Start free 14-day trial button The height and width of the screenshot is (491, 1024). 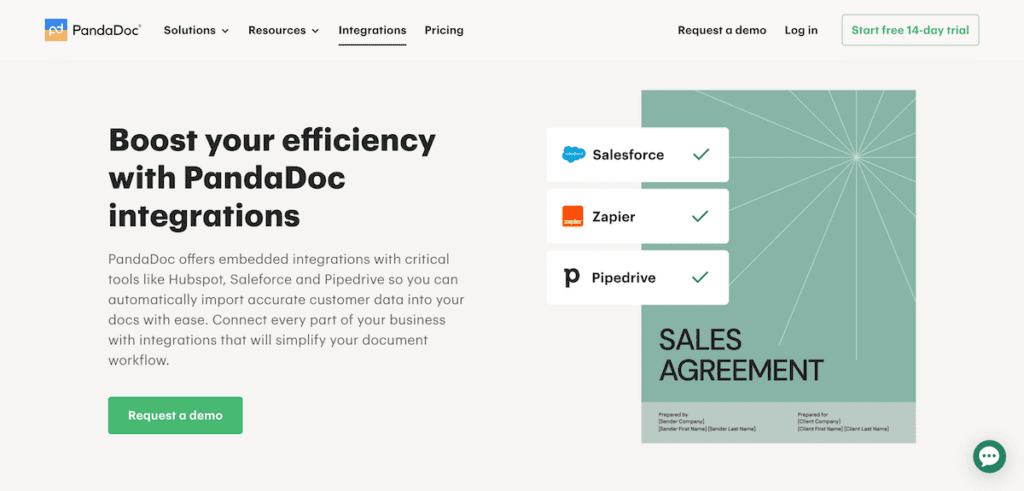910,30
